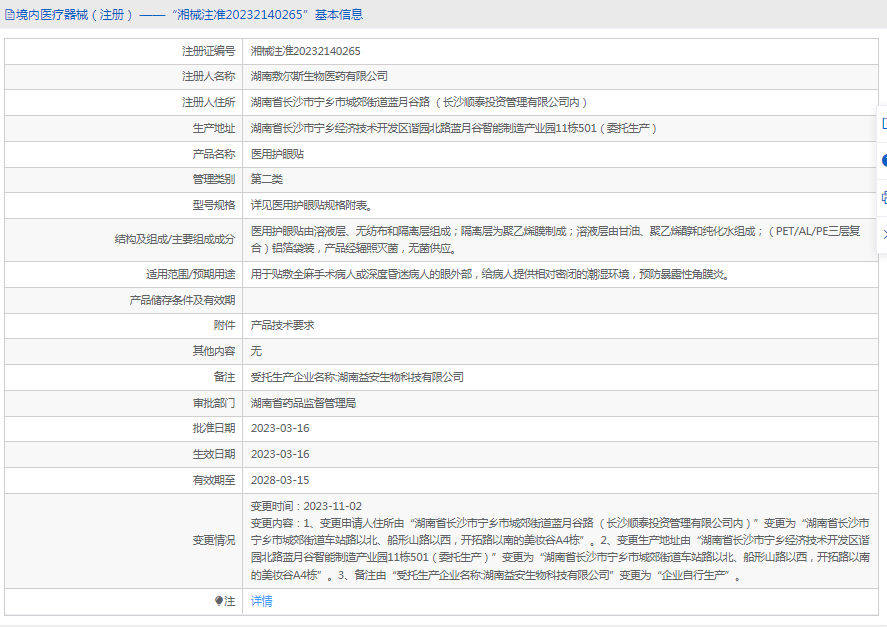Click the intended use text starting 用于贴敷全麻手术病人
Image resolution: width=887 pixels, height=627 pixels.
click(491, 274)
